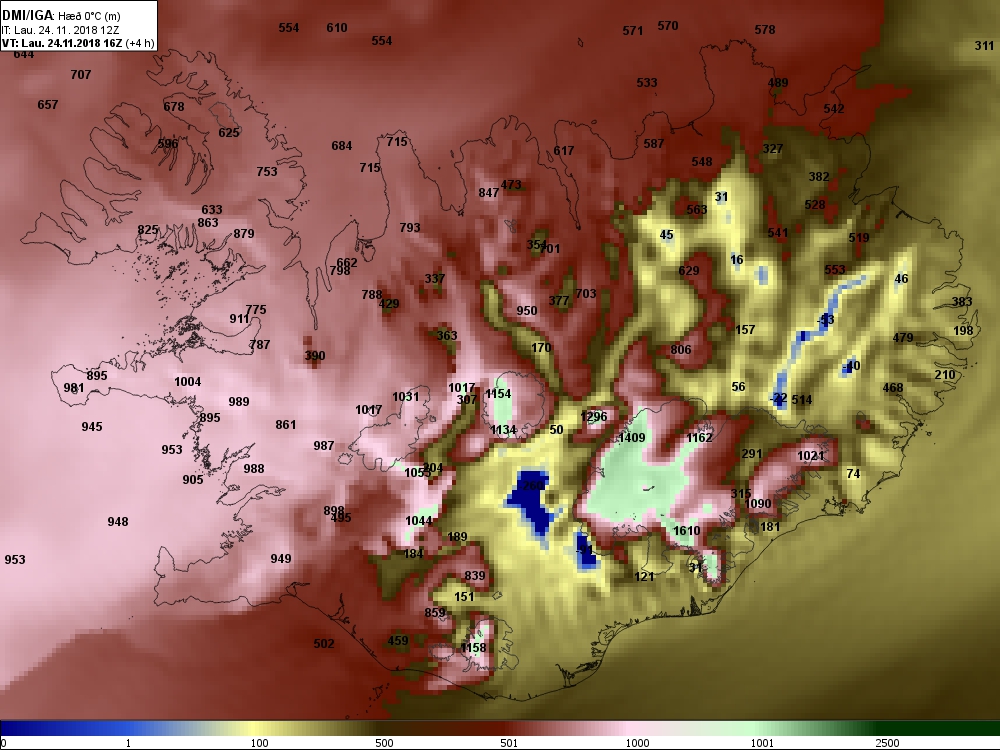Click the map value "468"

coord(892,387)
